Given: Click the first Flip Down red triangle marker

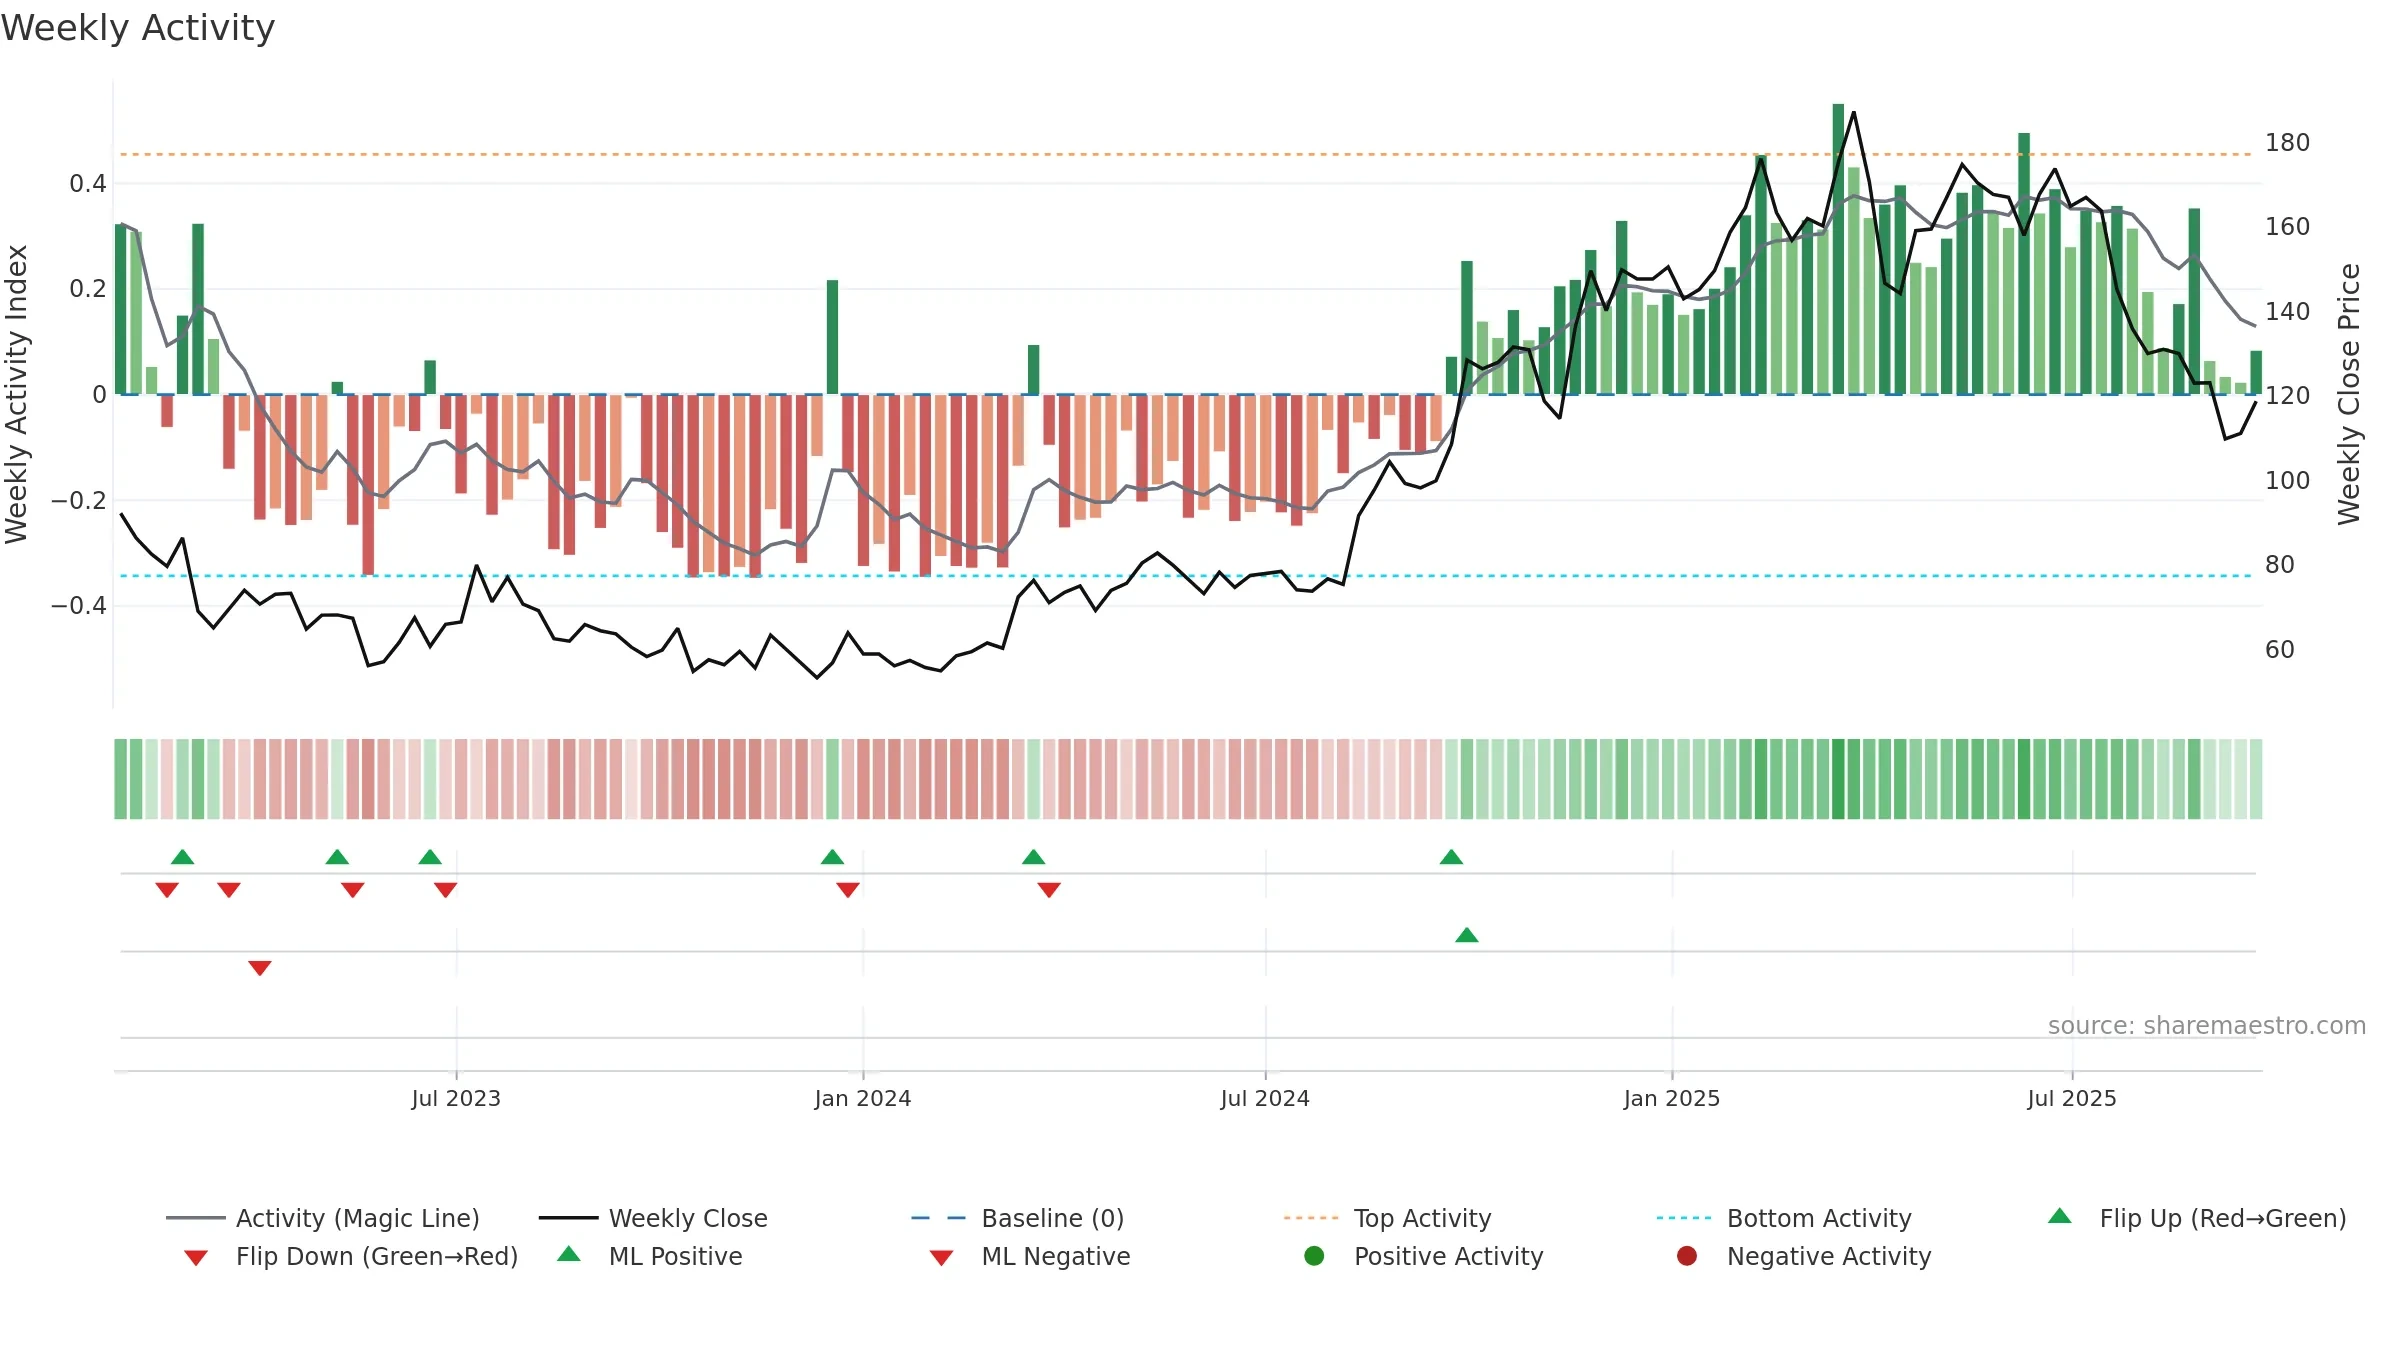Looking at the screenshot, I should 167,890.
